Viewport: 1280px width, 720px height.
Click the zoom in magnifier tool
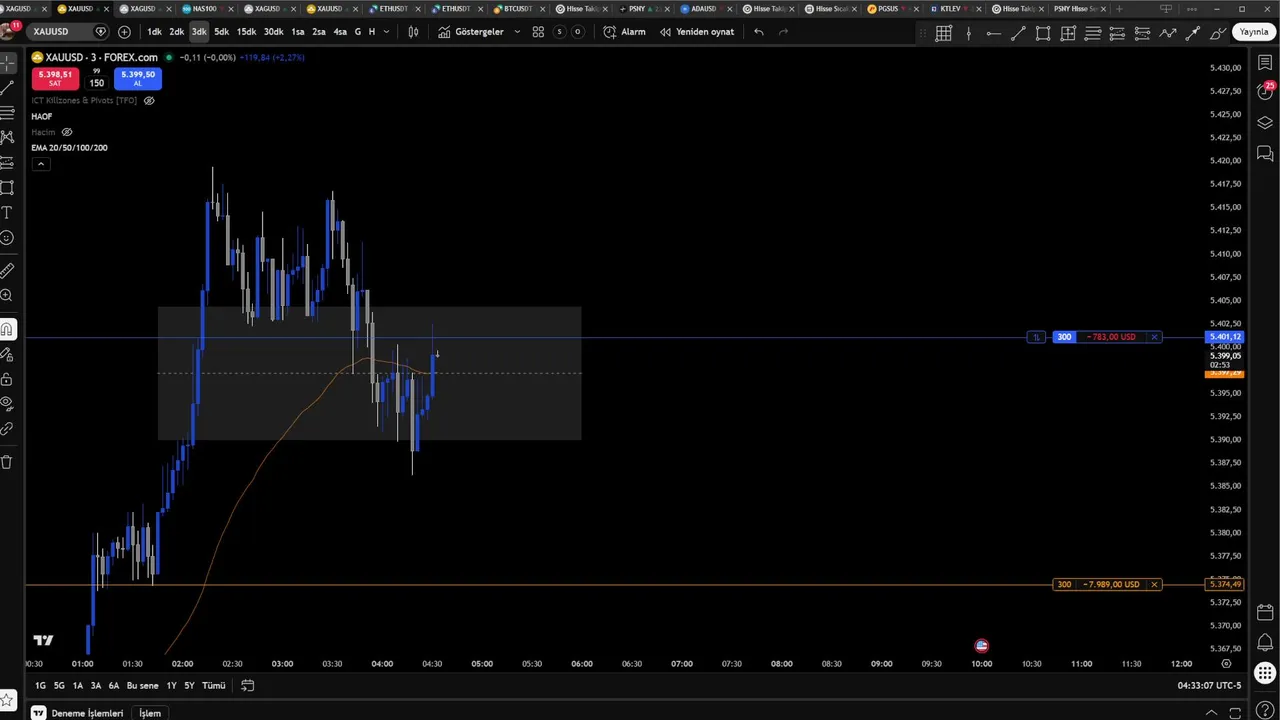pyautogui.click(x=7, y=296)
